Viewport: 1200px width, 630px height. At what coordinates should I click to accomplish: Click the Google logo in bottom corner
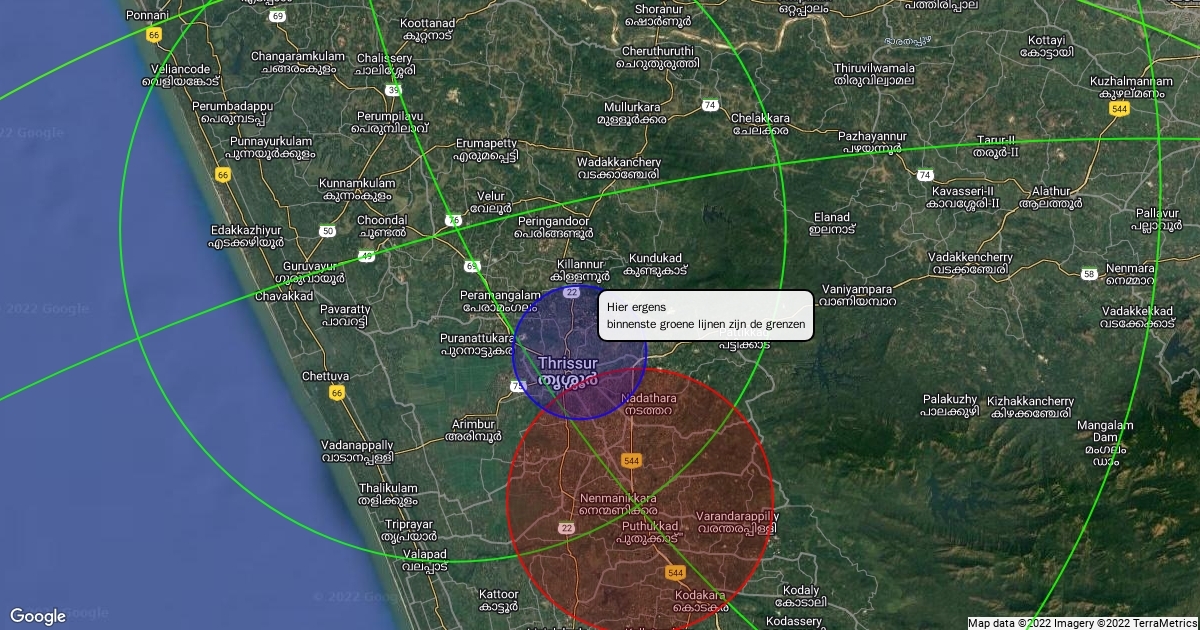point(38,616)
